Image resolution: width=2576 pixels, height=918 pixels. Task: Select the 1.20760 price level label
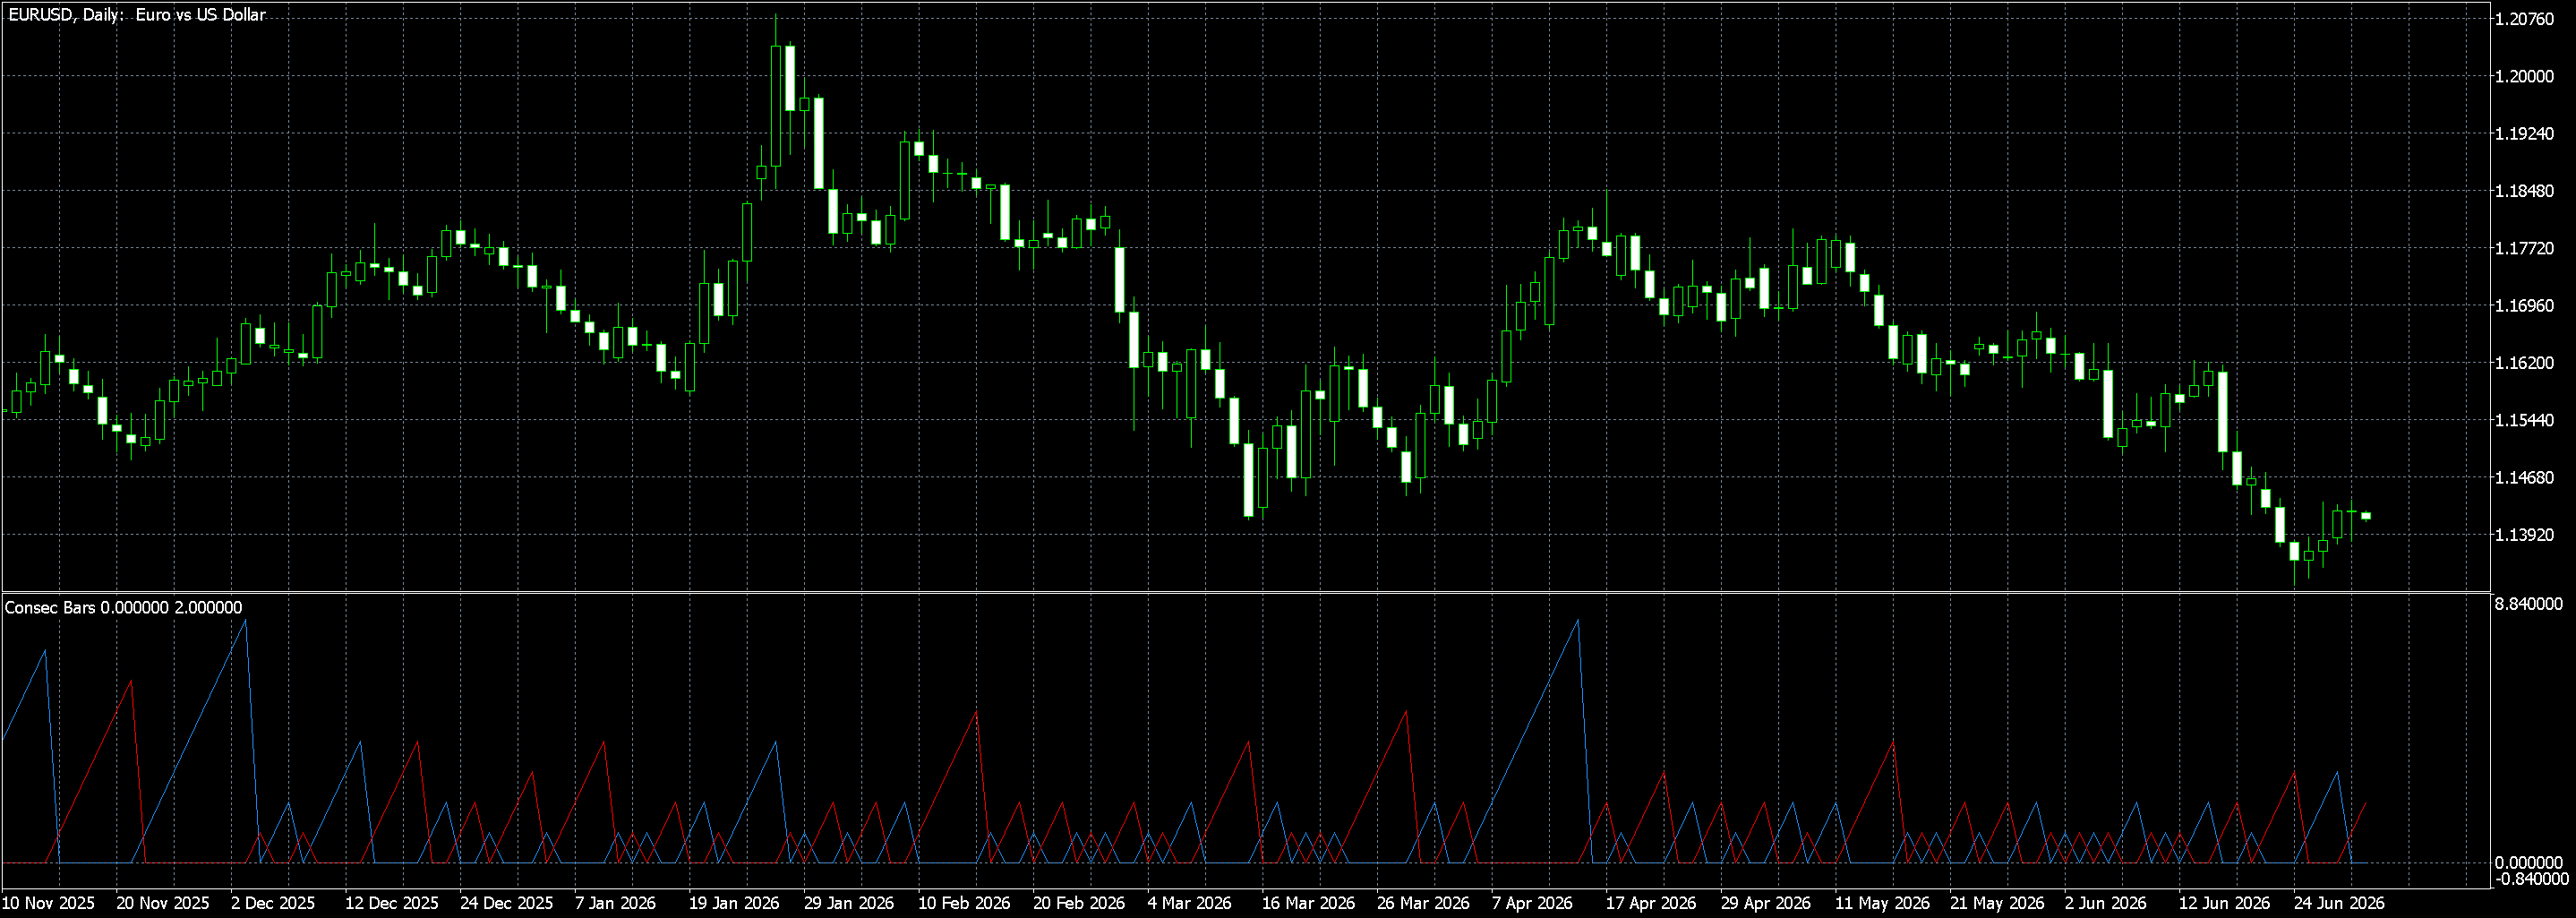[2525, 19]
